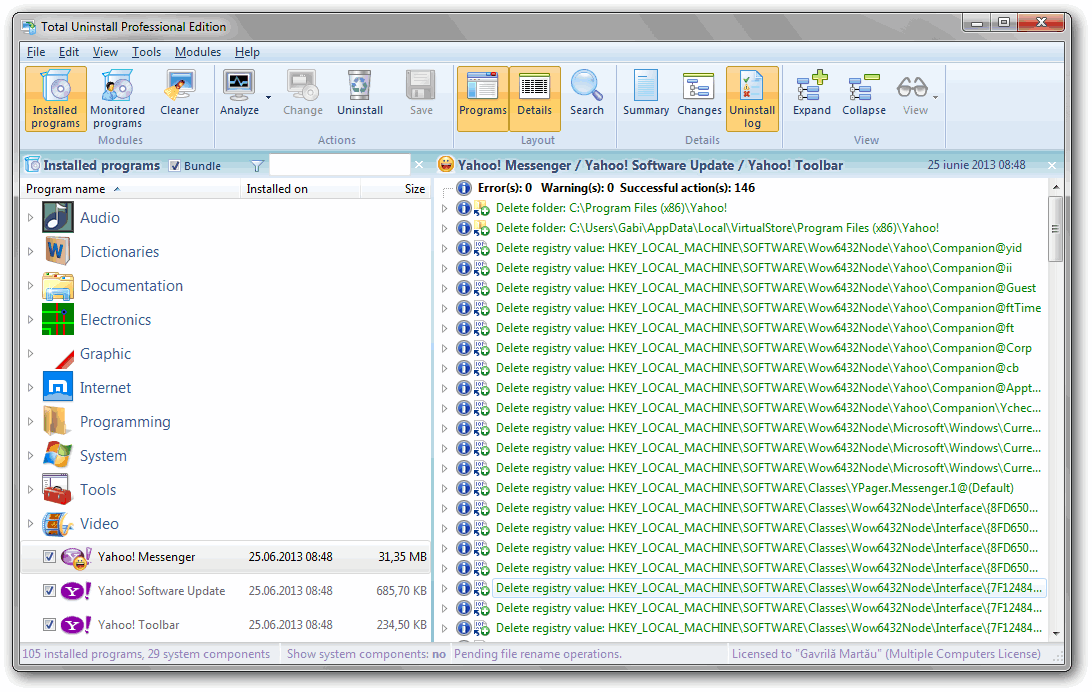Open the Modules menu

click(x=197, y=52)
